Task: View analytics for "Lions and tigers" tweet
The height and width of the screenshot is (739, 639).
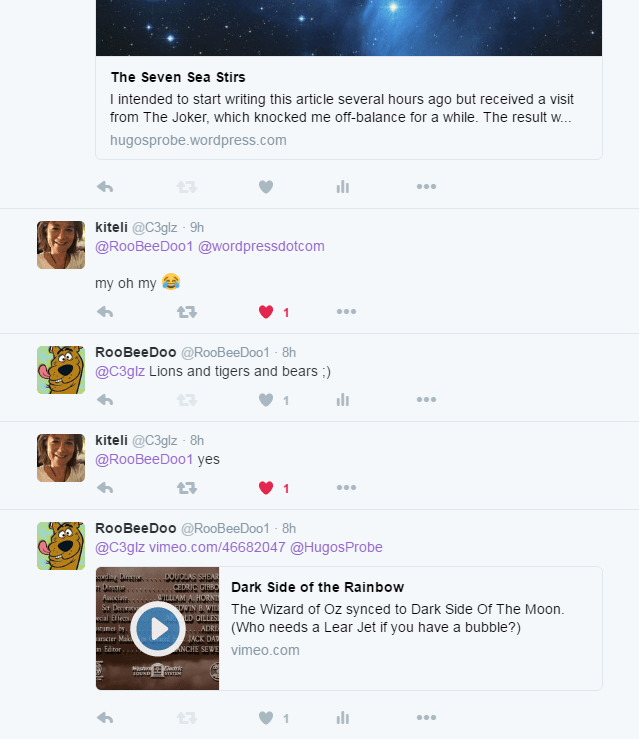Action: [x=343, y=400]
